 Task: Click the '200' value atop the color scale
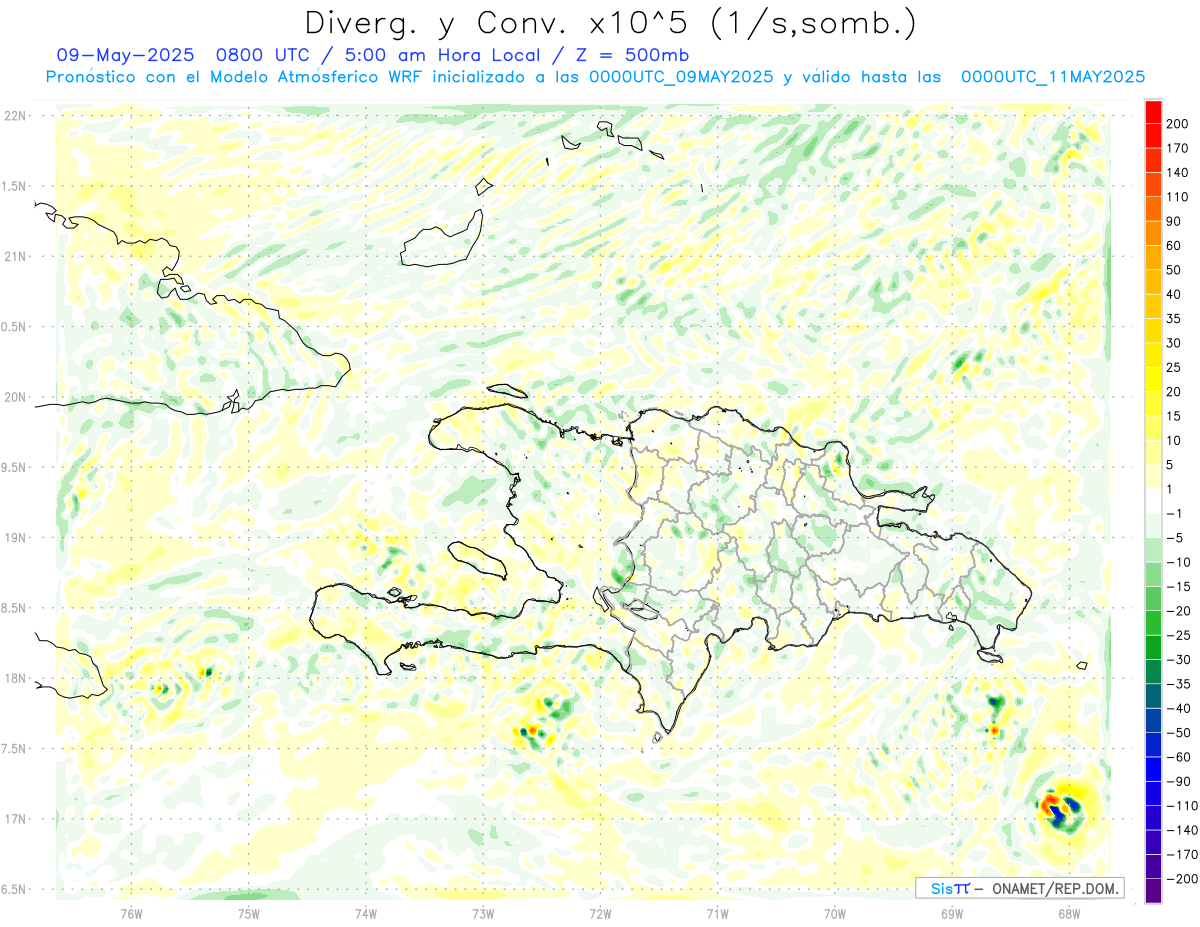1179,124
